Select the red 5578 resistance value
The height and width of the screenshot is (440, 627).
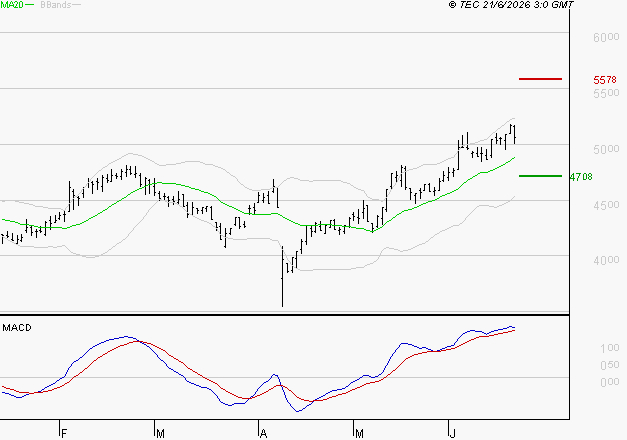click(x=605, y=80)
